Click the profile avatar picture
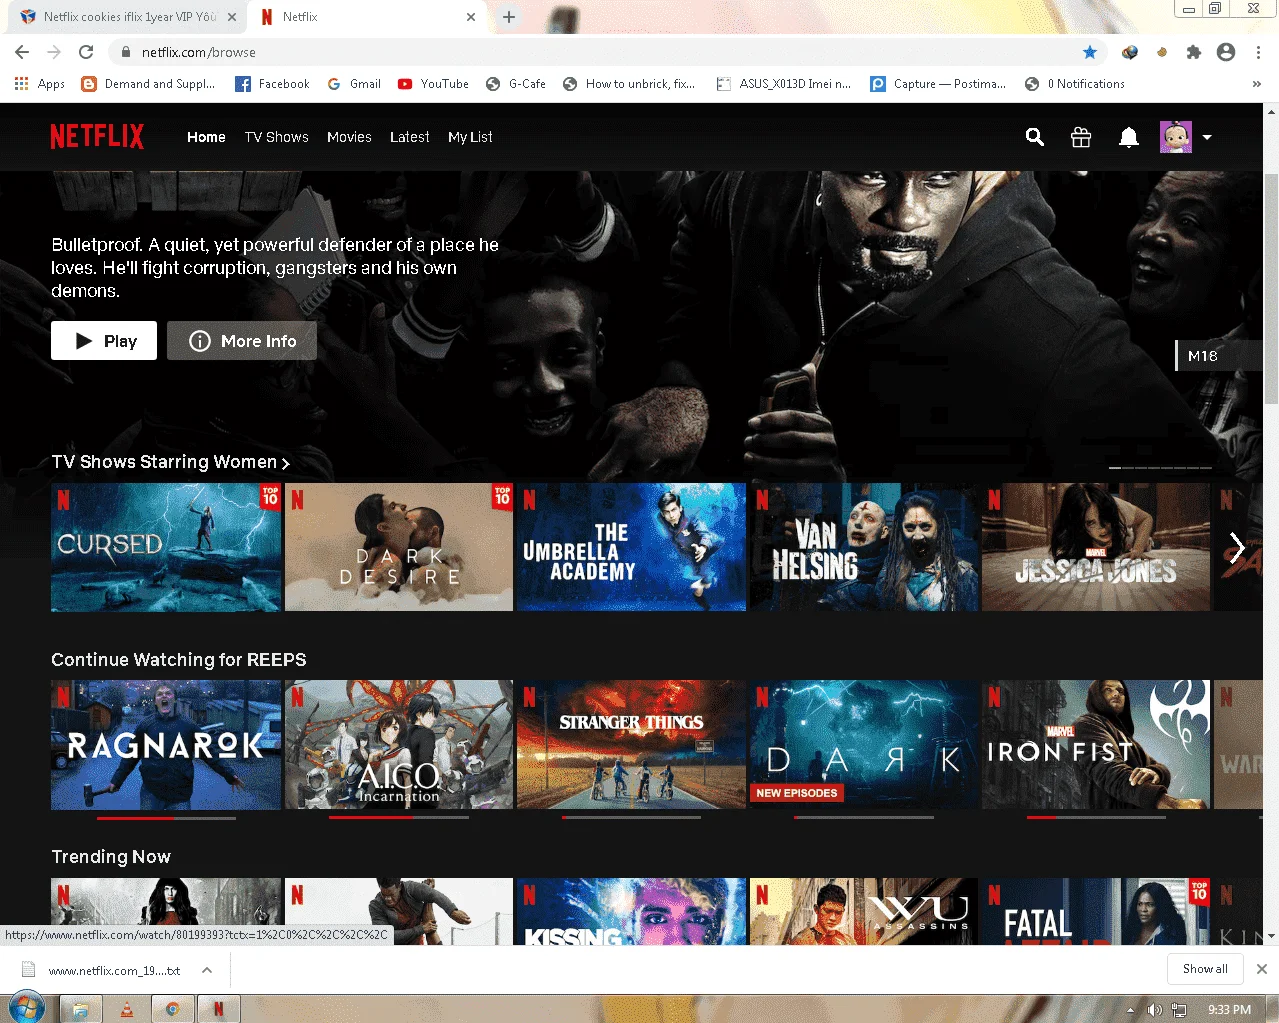This screenshot has height=1023, width=1279. point(1176,137)
